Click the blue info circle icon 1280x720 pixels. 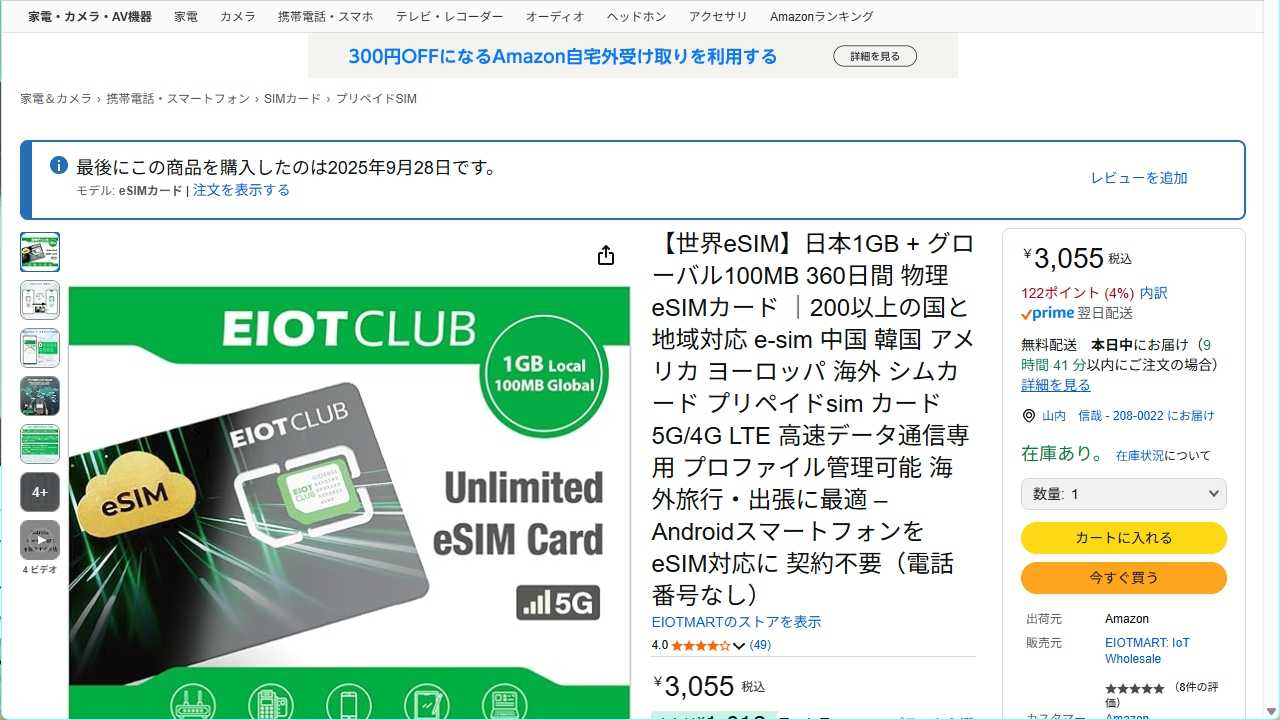click(x=59, y=165)
